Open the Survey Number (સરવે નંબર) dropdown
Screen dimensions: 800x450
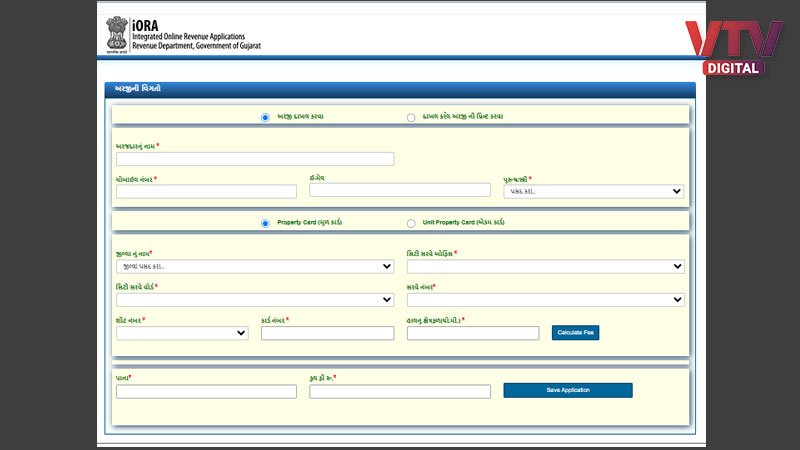(545, 300)
